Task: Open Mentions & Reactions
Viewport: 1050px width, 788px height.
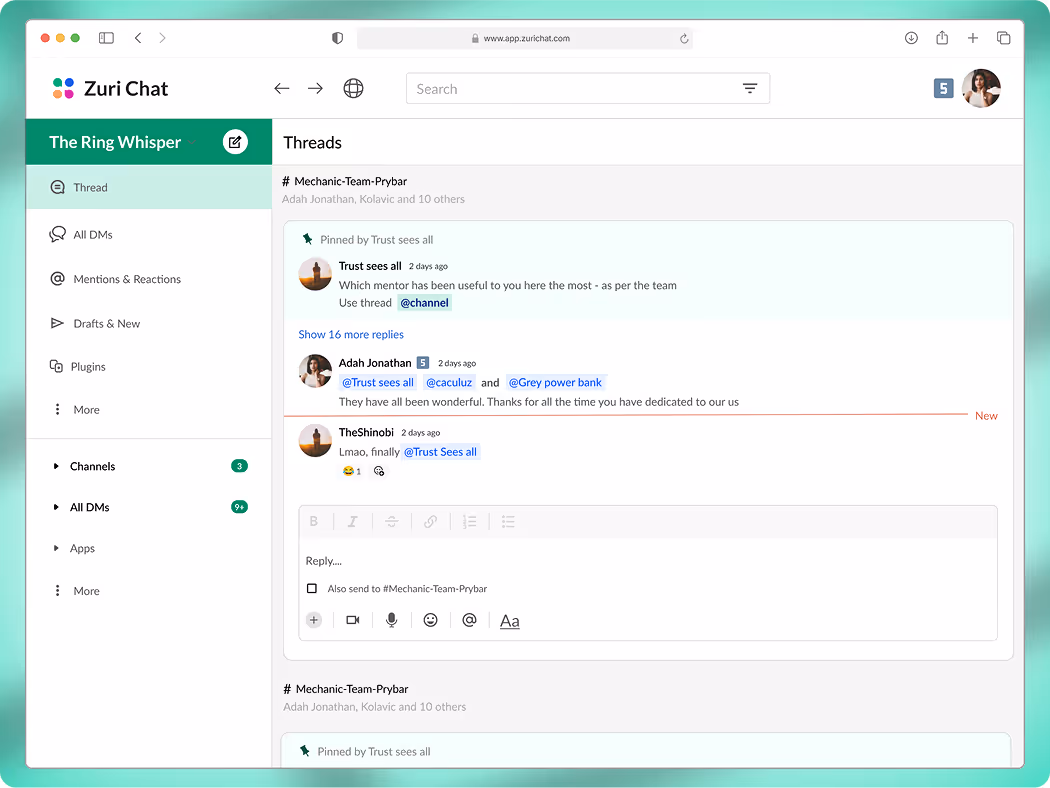Action: pos(115,279)
